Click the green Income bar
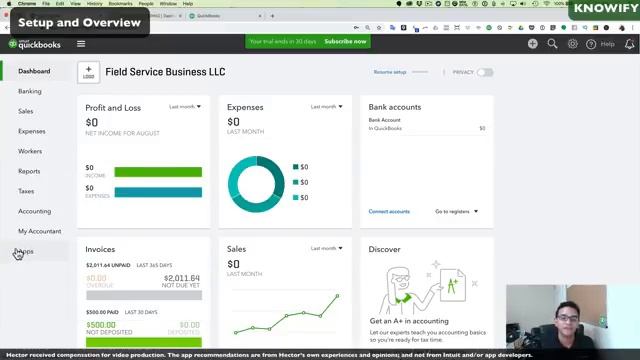This screenshot has height=360, width=640. click(158, 172)
